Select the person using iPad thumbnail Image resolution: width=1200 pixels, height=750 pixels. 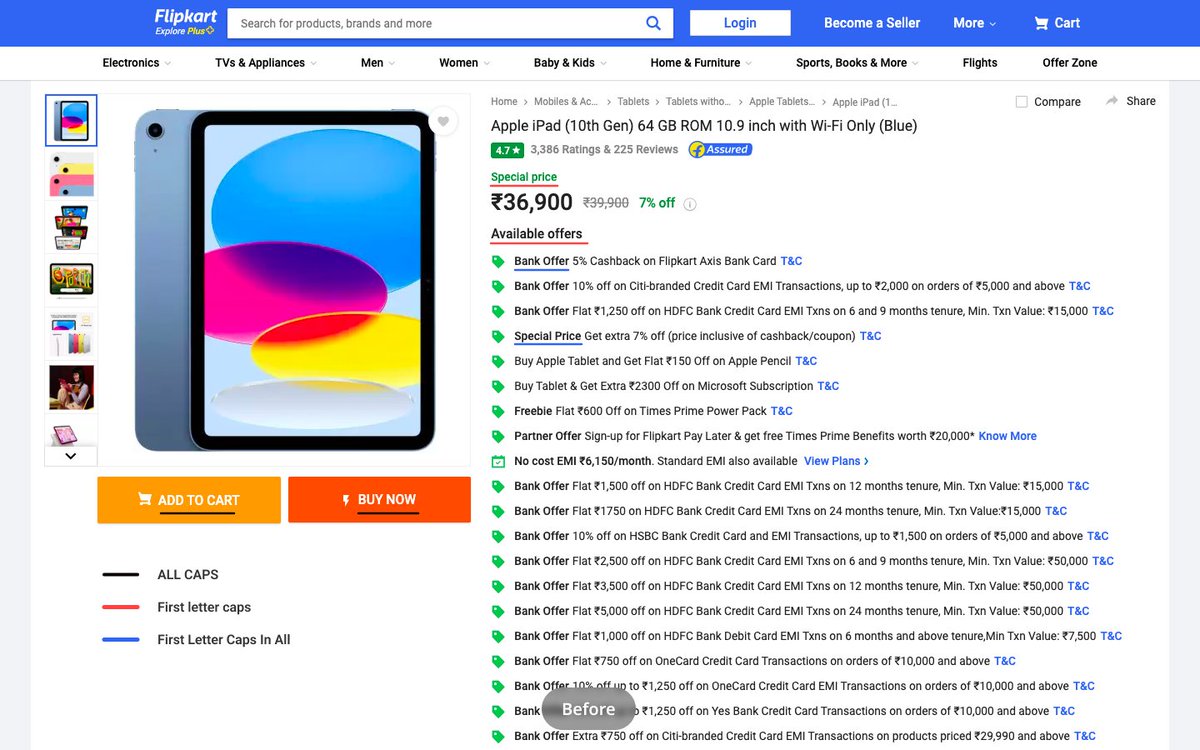71,387
